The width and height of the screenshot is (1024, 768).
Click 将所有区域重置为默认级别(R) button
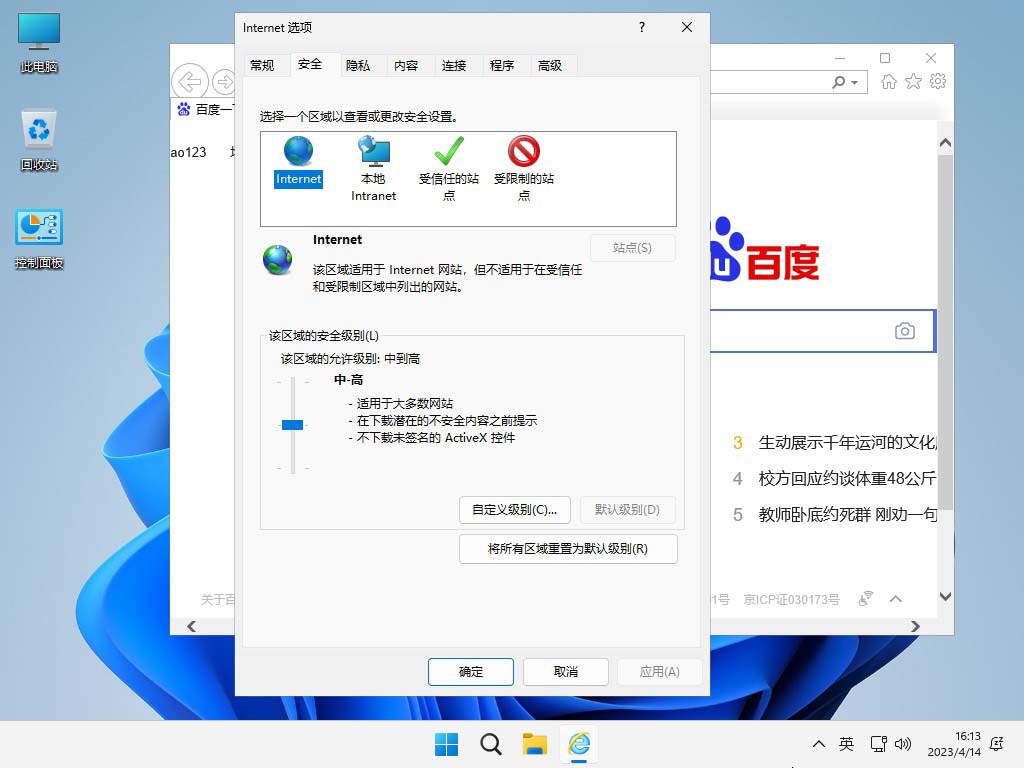tap(567, 549)
